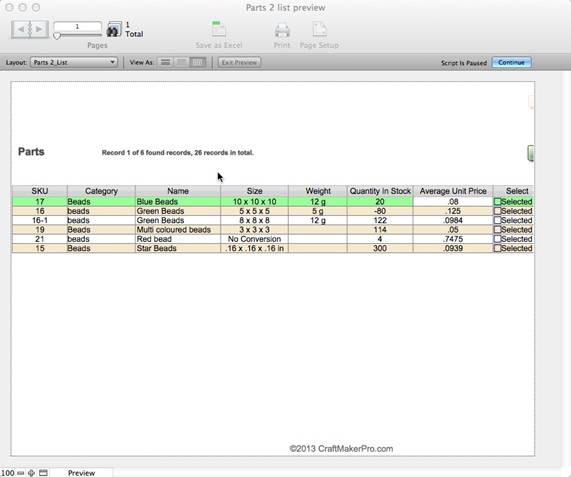
Task: Click the next page arrow
Action: click(39, 29)
